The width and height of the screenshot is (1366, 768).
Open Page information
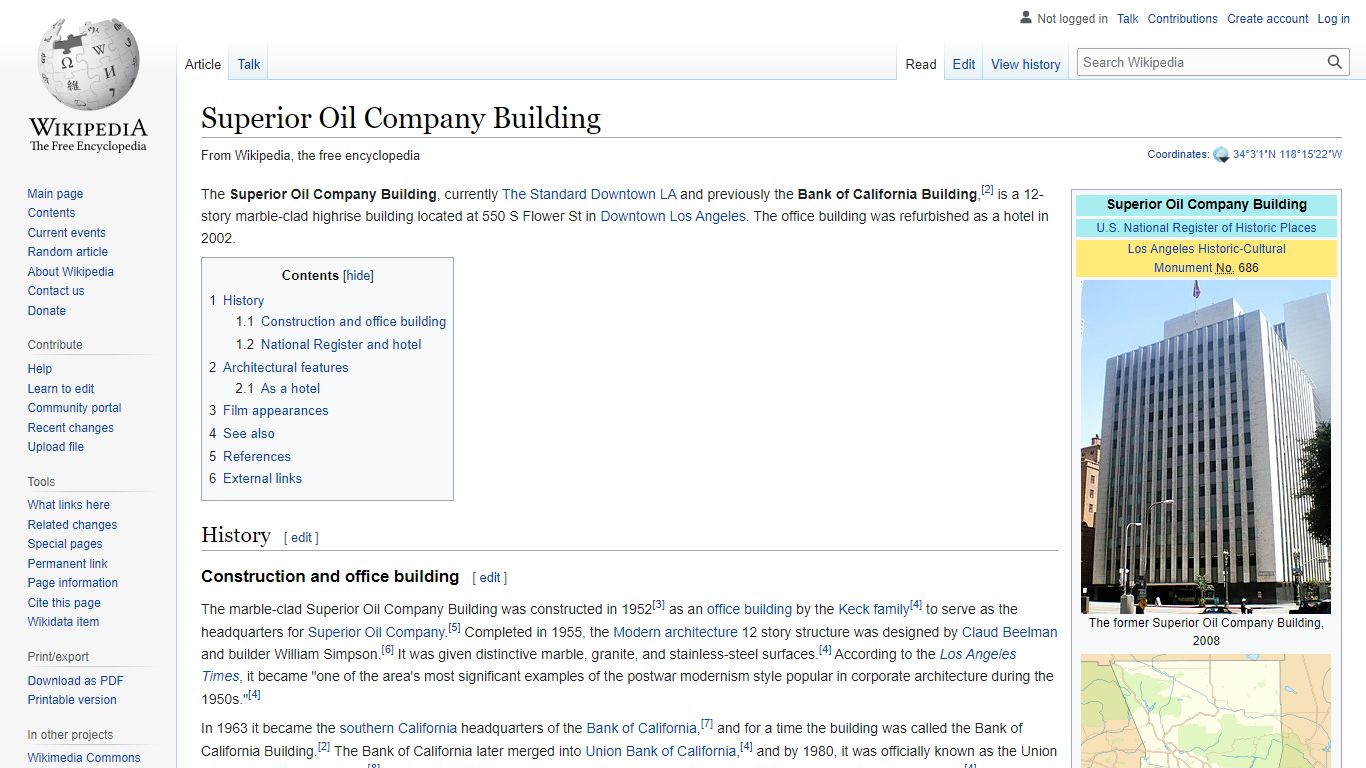(73, 583)
